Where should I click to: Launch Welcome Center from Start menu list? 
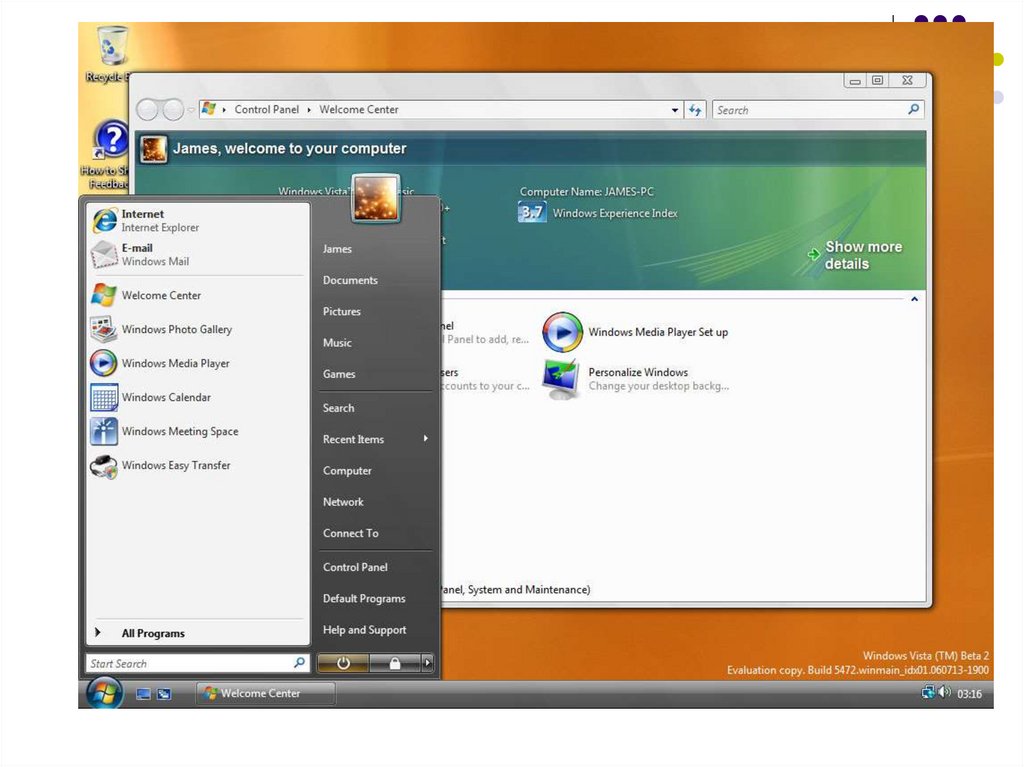(x=198, y=295)
